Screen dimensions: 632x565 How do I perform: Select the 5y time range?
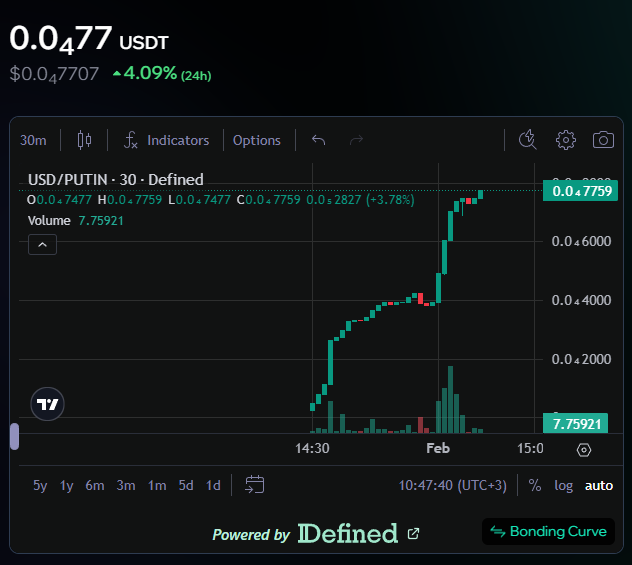[40, 485]
